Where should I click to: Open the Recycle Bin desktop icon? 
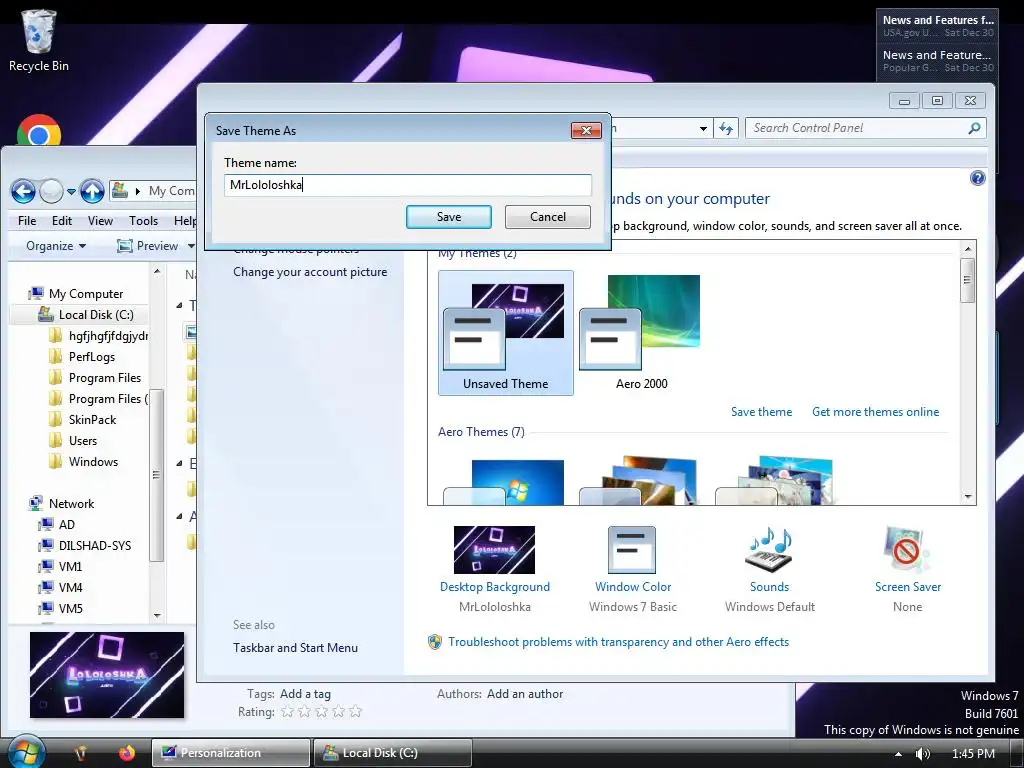[x=39, y=40]
